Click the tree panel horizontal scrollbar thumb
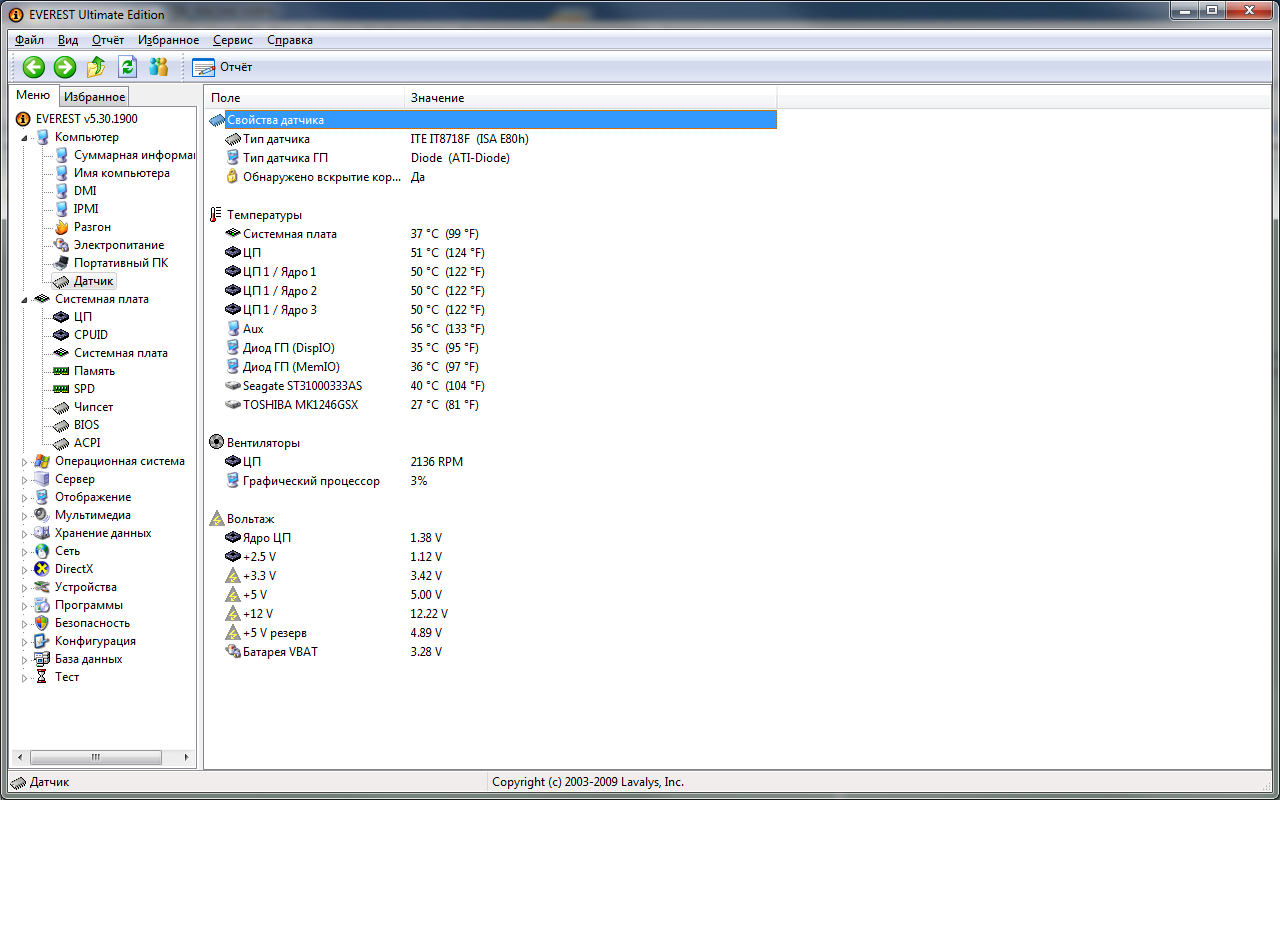This screenshot has height=931, width=1280. [95, 758]
